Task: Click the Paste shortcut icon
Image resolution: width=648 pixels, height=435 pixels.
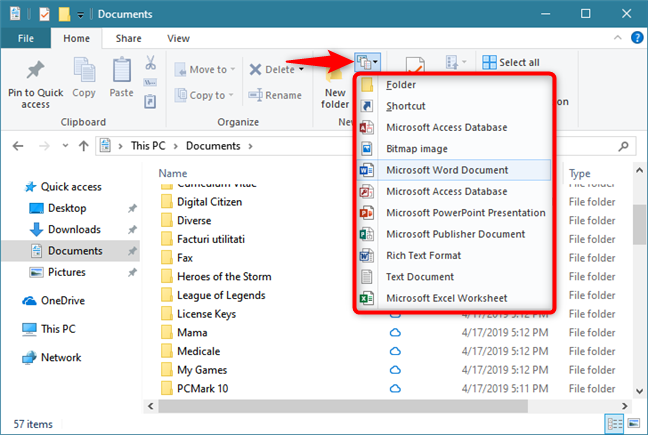Action: pyautogui.click(x=150, y=101)
